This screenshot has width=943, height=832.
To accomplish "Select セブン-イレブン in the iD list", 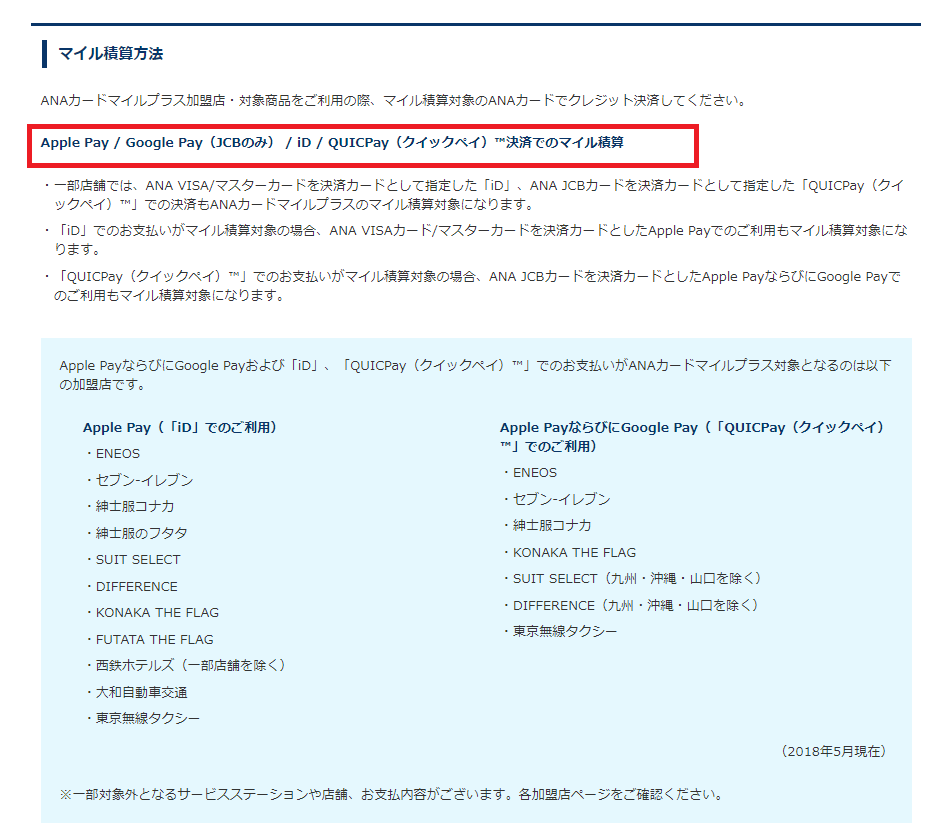I will pos(144,480).
